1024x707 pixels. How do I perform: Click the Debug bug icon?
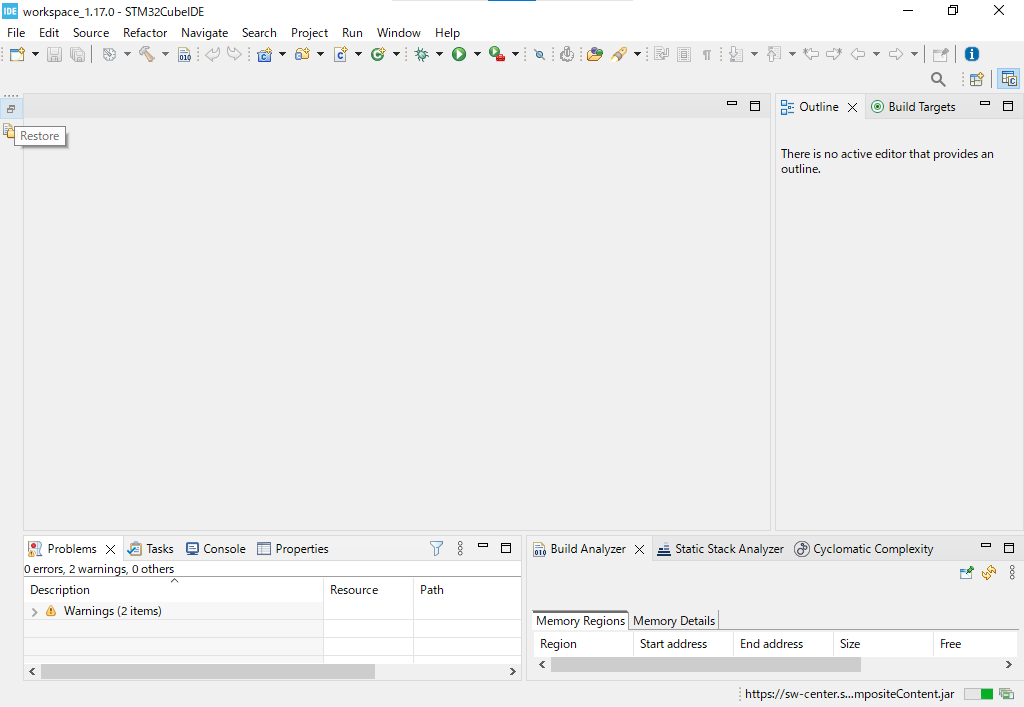(422, 54)
